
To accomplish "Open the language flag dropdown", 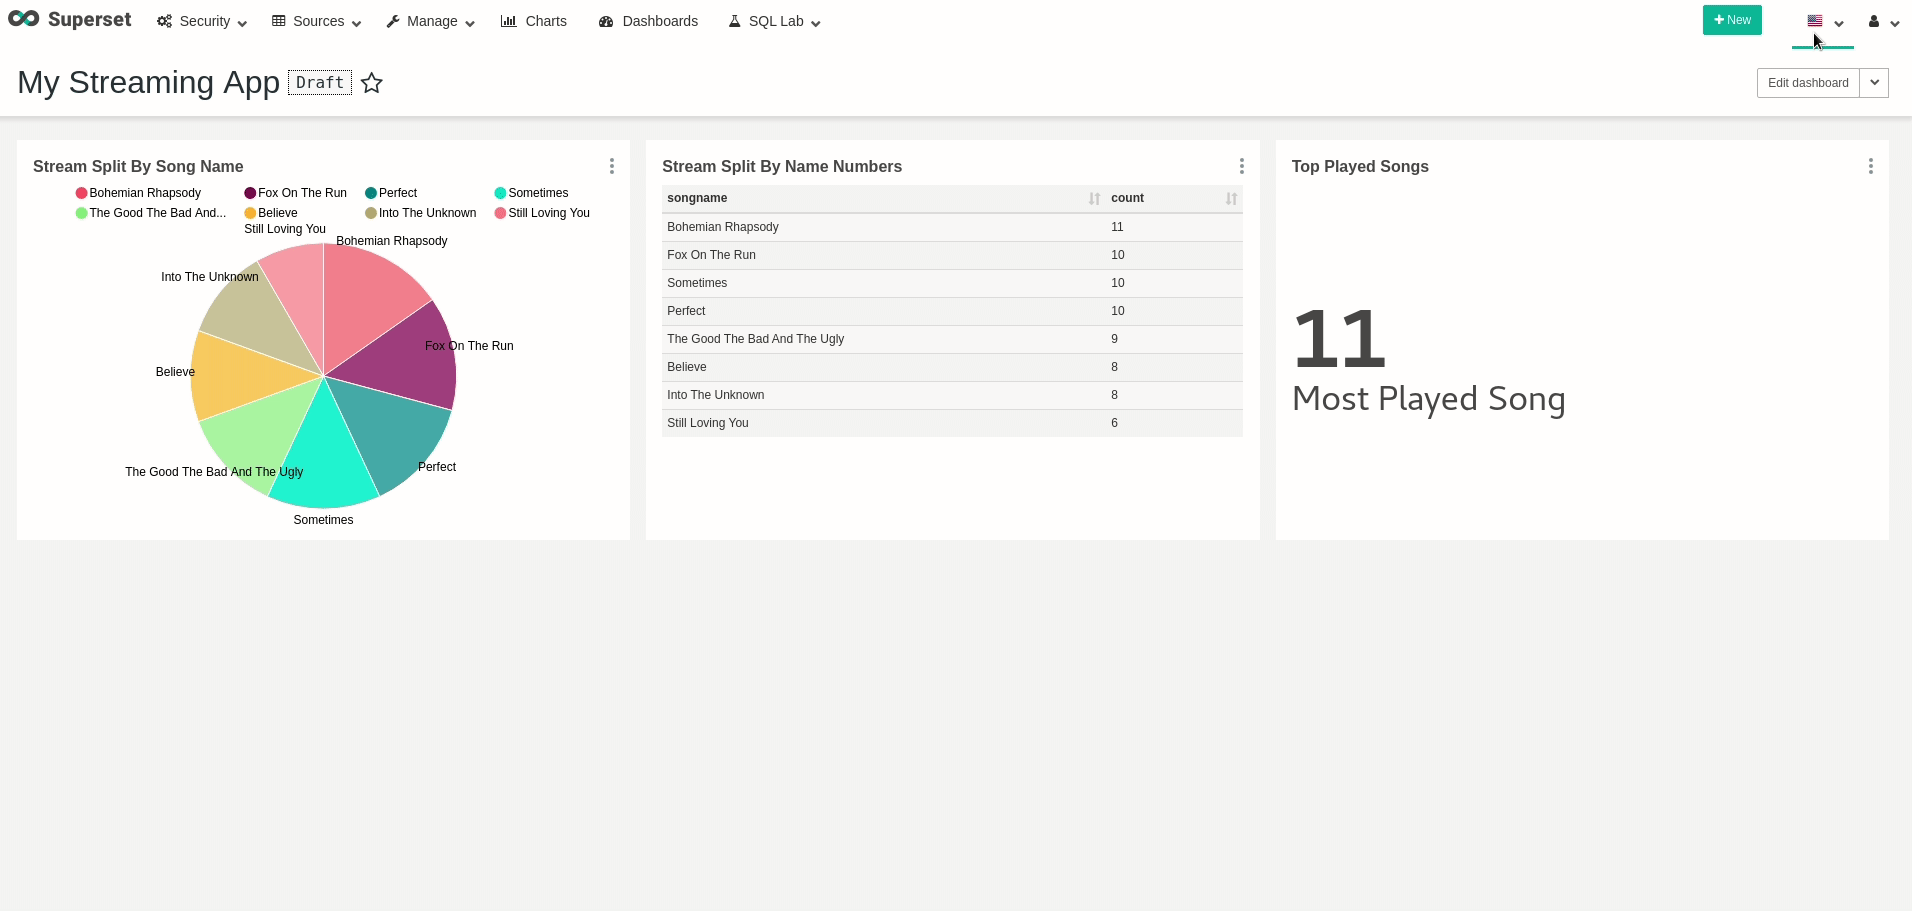I will (1824, 21).
